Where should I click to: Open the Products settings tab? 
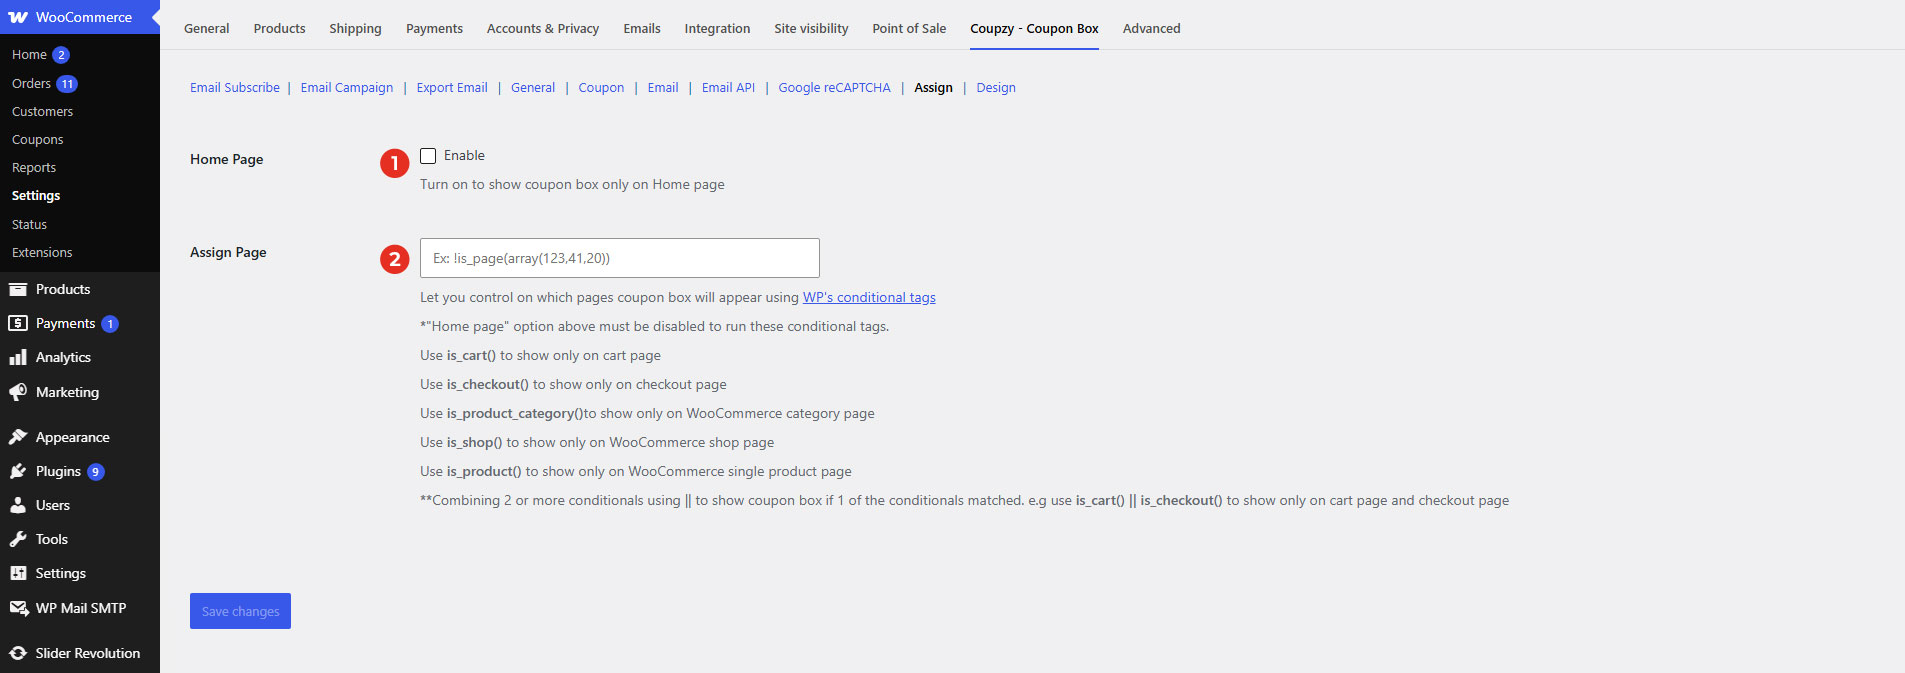[279, 28]
